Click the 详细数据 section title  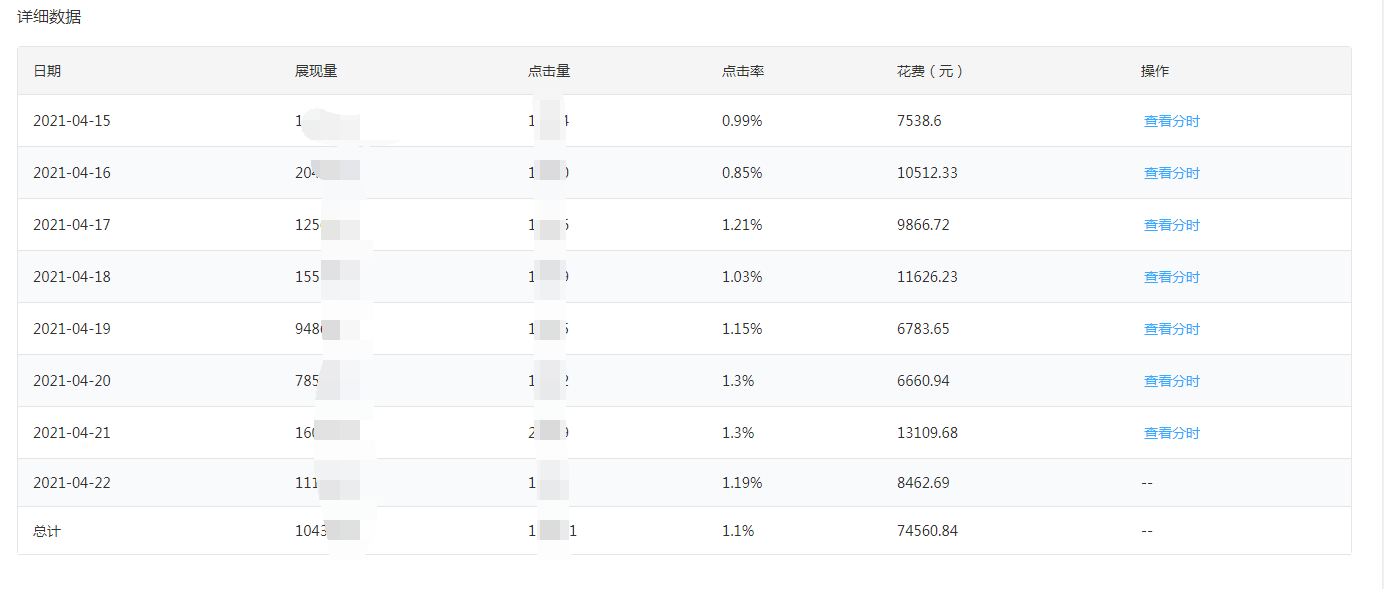click(49, 17)
